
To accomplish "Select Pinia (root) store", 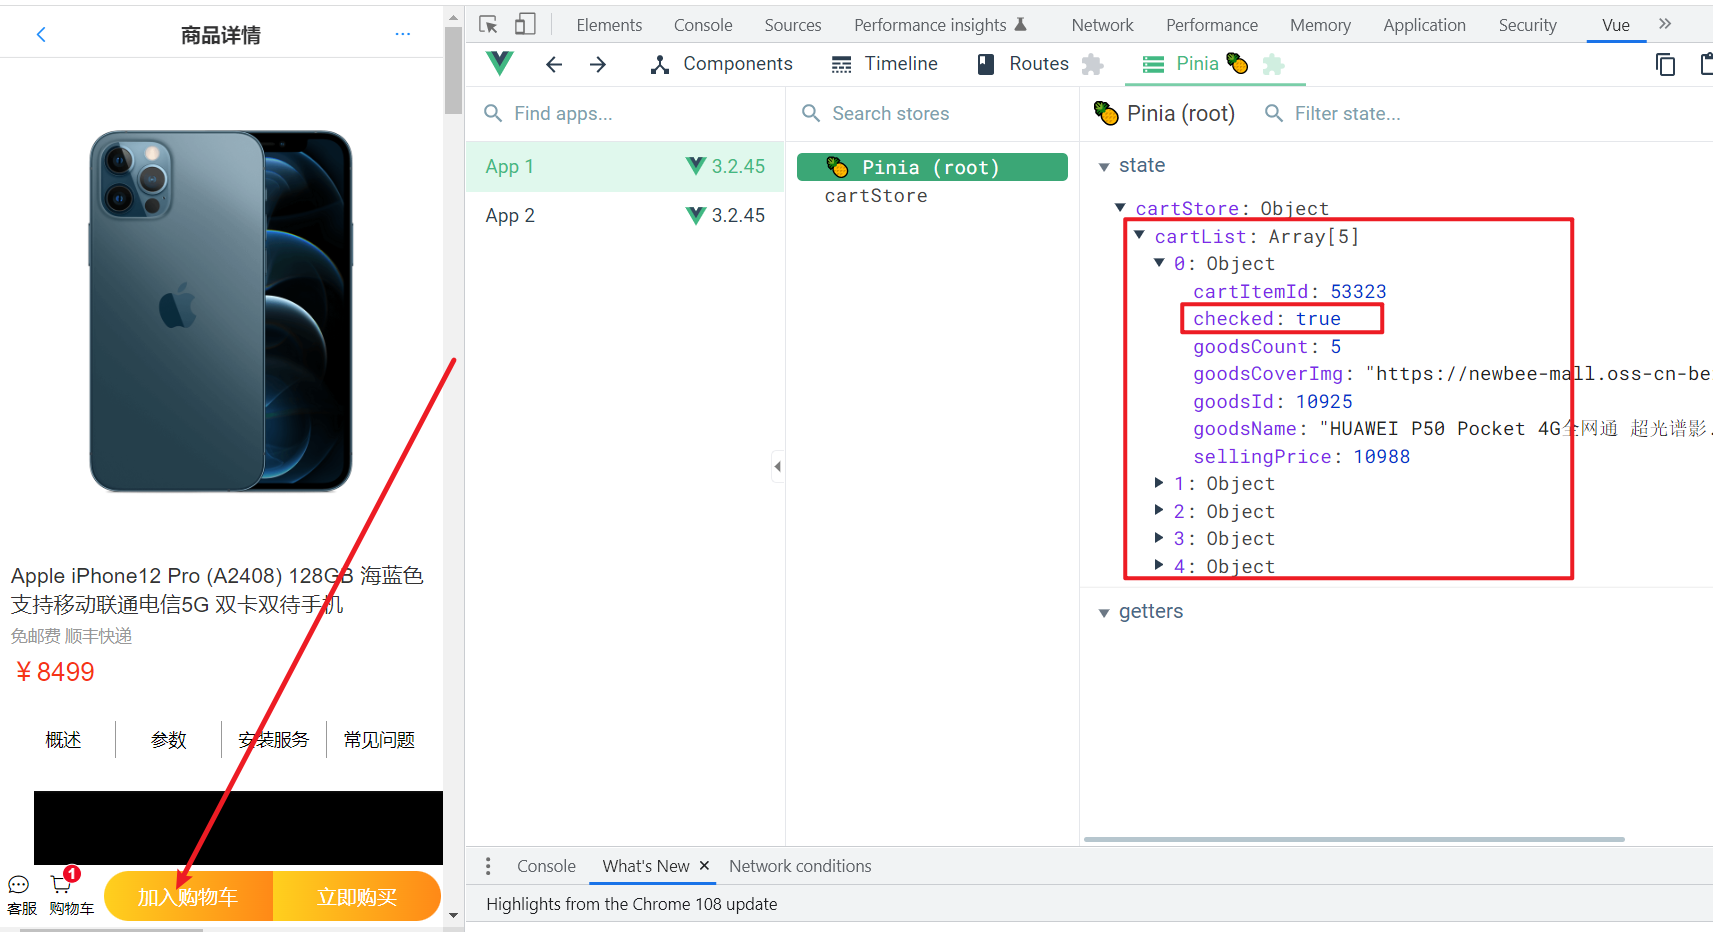I will (x=932, y=167).
